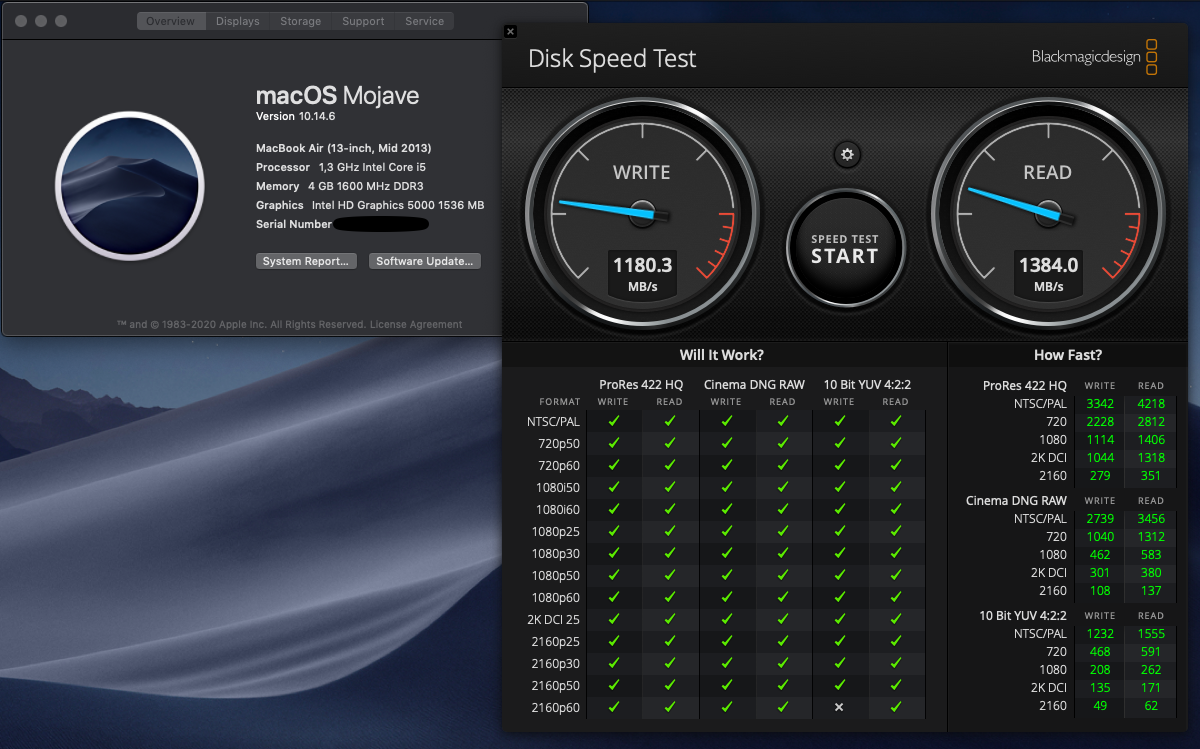Image resolution: width=1200 pixels, height=749 pixels.
Task: Click the failed X mark for 2160p60
Action: tap(839, 707)
